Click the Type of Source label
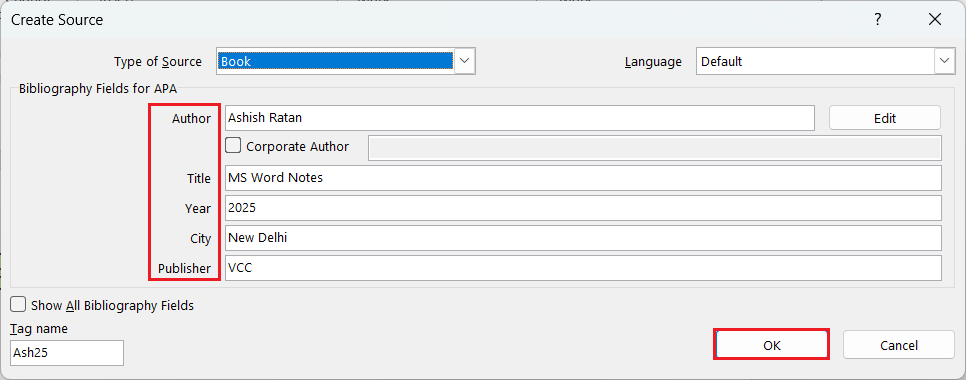Viewport: 966px width, 380px height. (158, 62)
